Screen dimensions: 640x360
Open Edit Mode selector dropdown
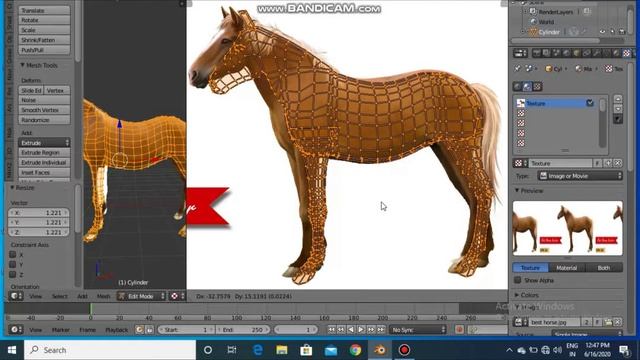point(141,296)
